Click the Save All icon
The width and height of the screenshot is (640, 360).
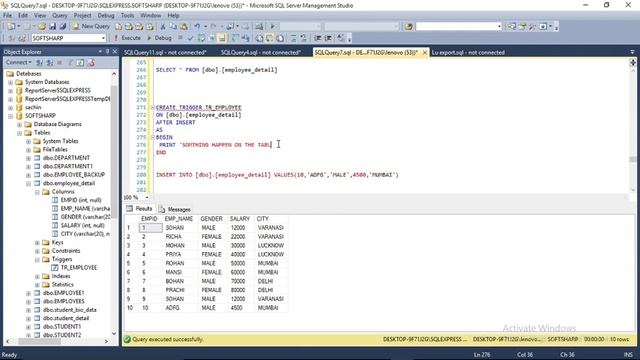(62, 27)
